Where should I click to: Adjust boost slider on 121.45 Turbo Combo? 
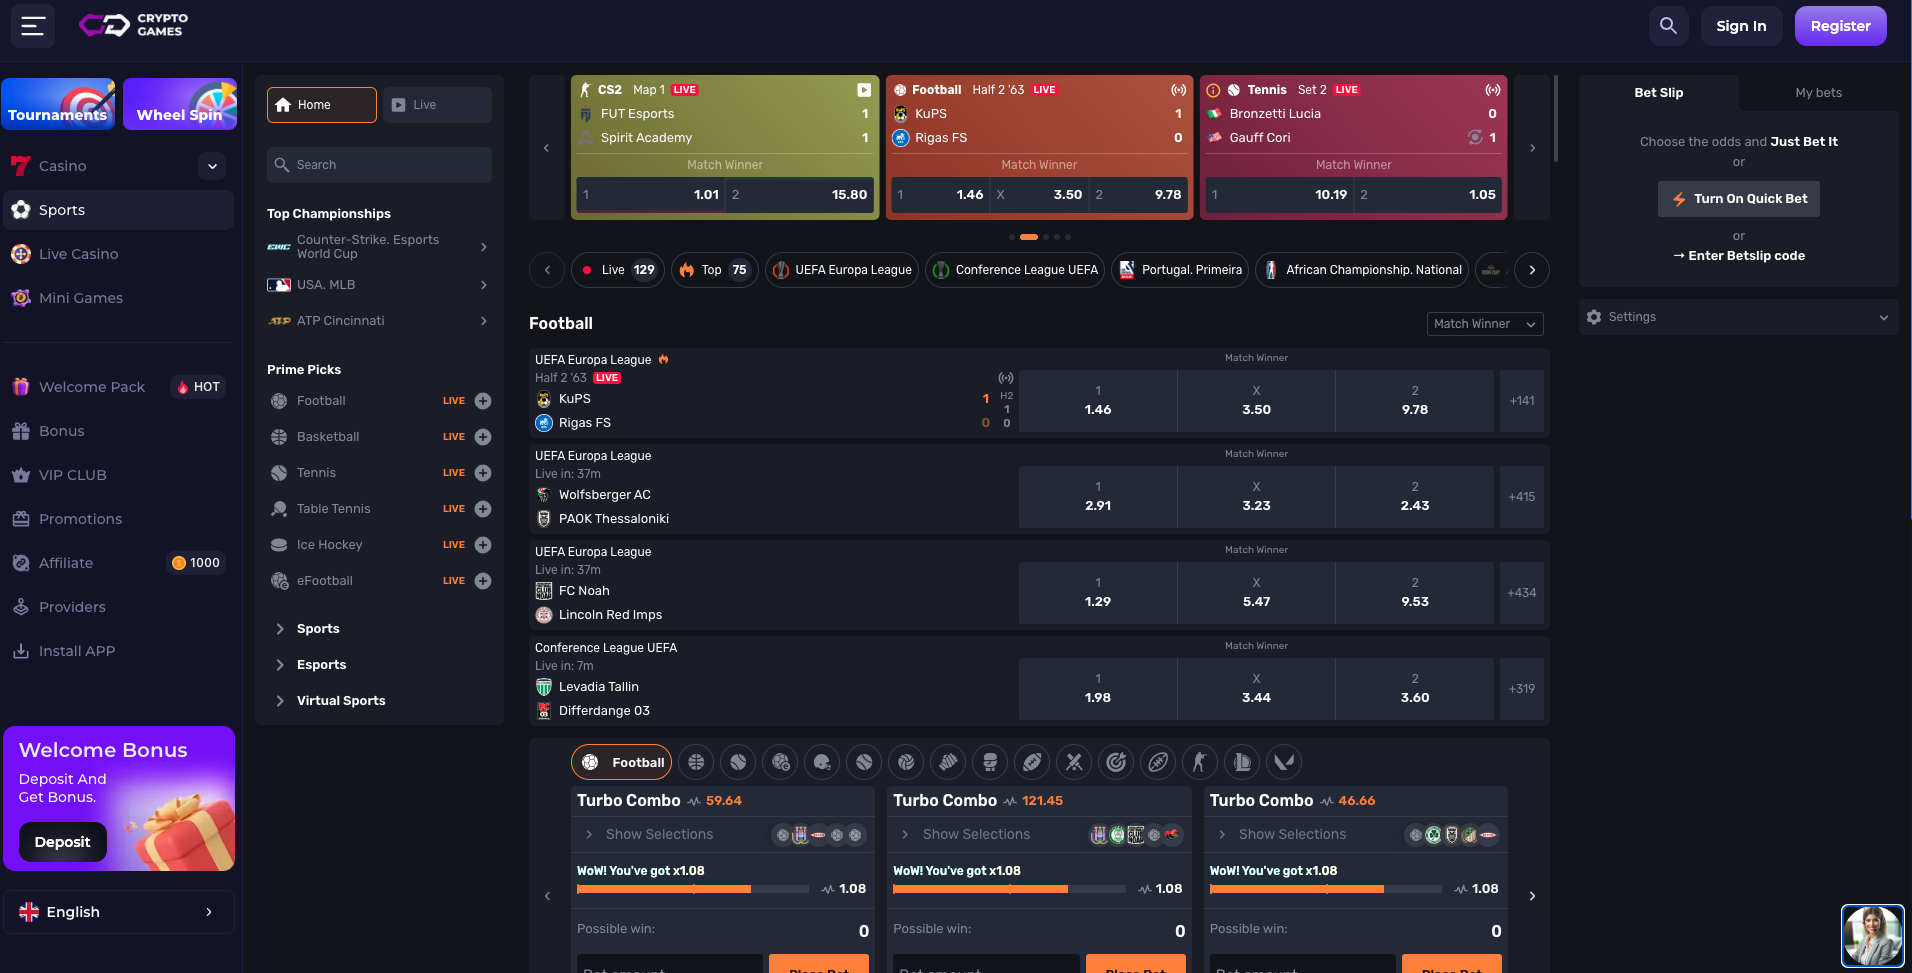pyautogui.click(x=1010, y=889)
